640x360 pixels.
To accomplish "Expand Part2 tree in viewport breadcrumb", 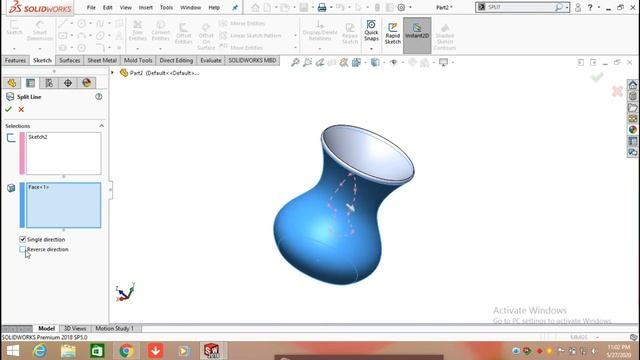I will click(x=112, y=73).
